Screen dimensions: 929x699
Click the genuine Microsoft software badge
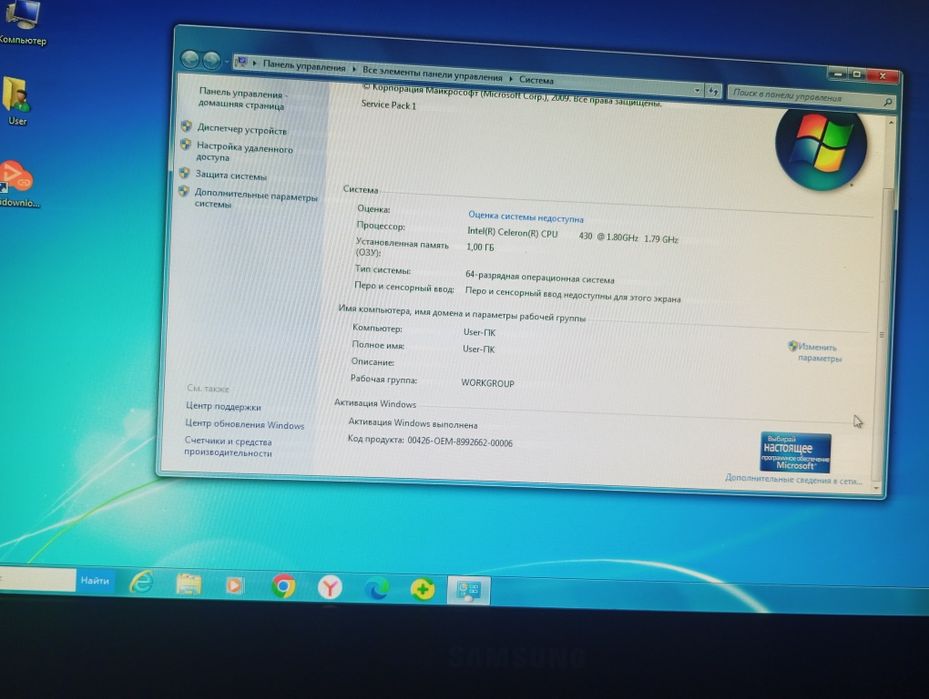[795, 452]
